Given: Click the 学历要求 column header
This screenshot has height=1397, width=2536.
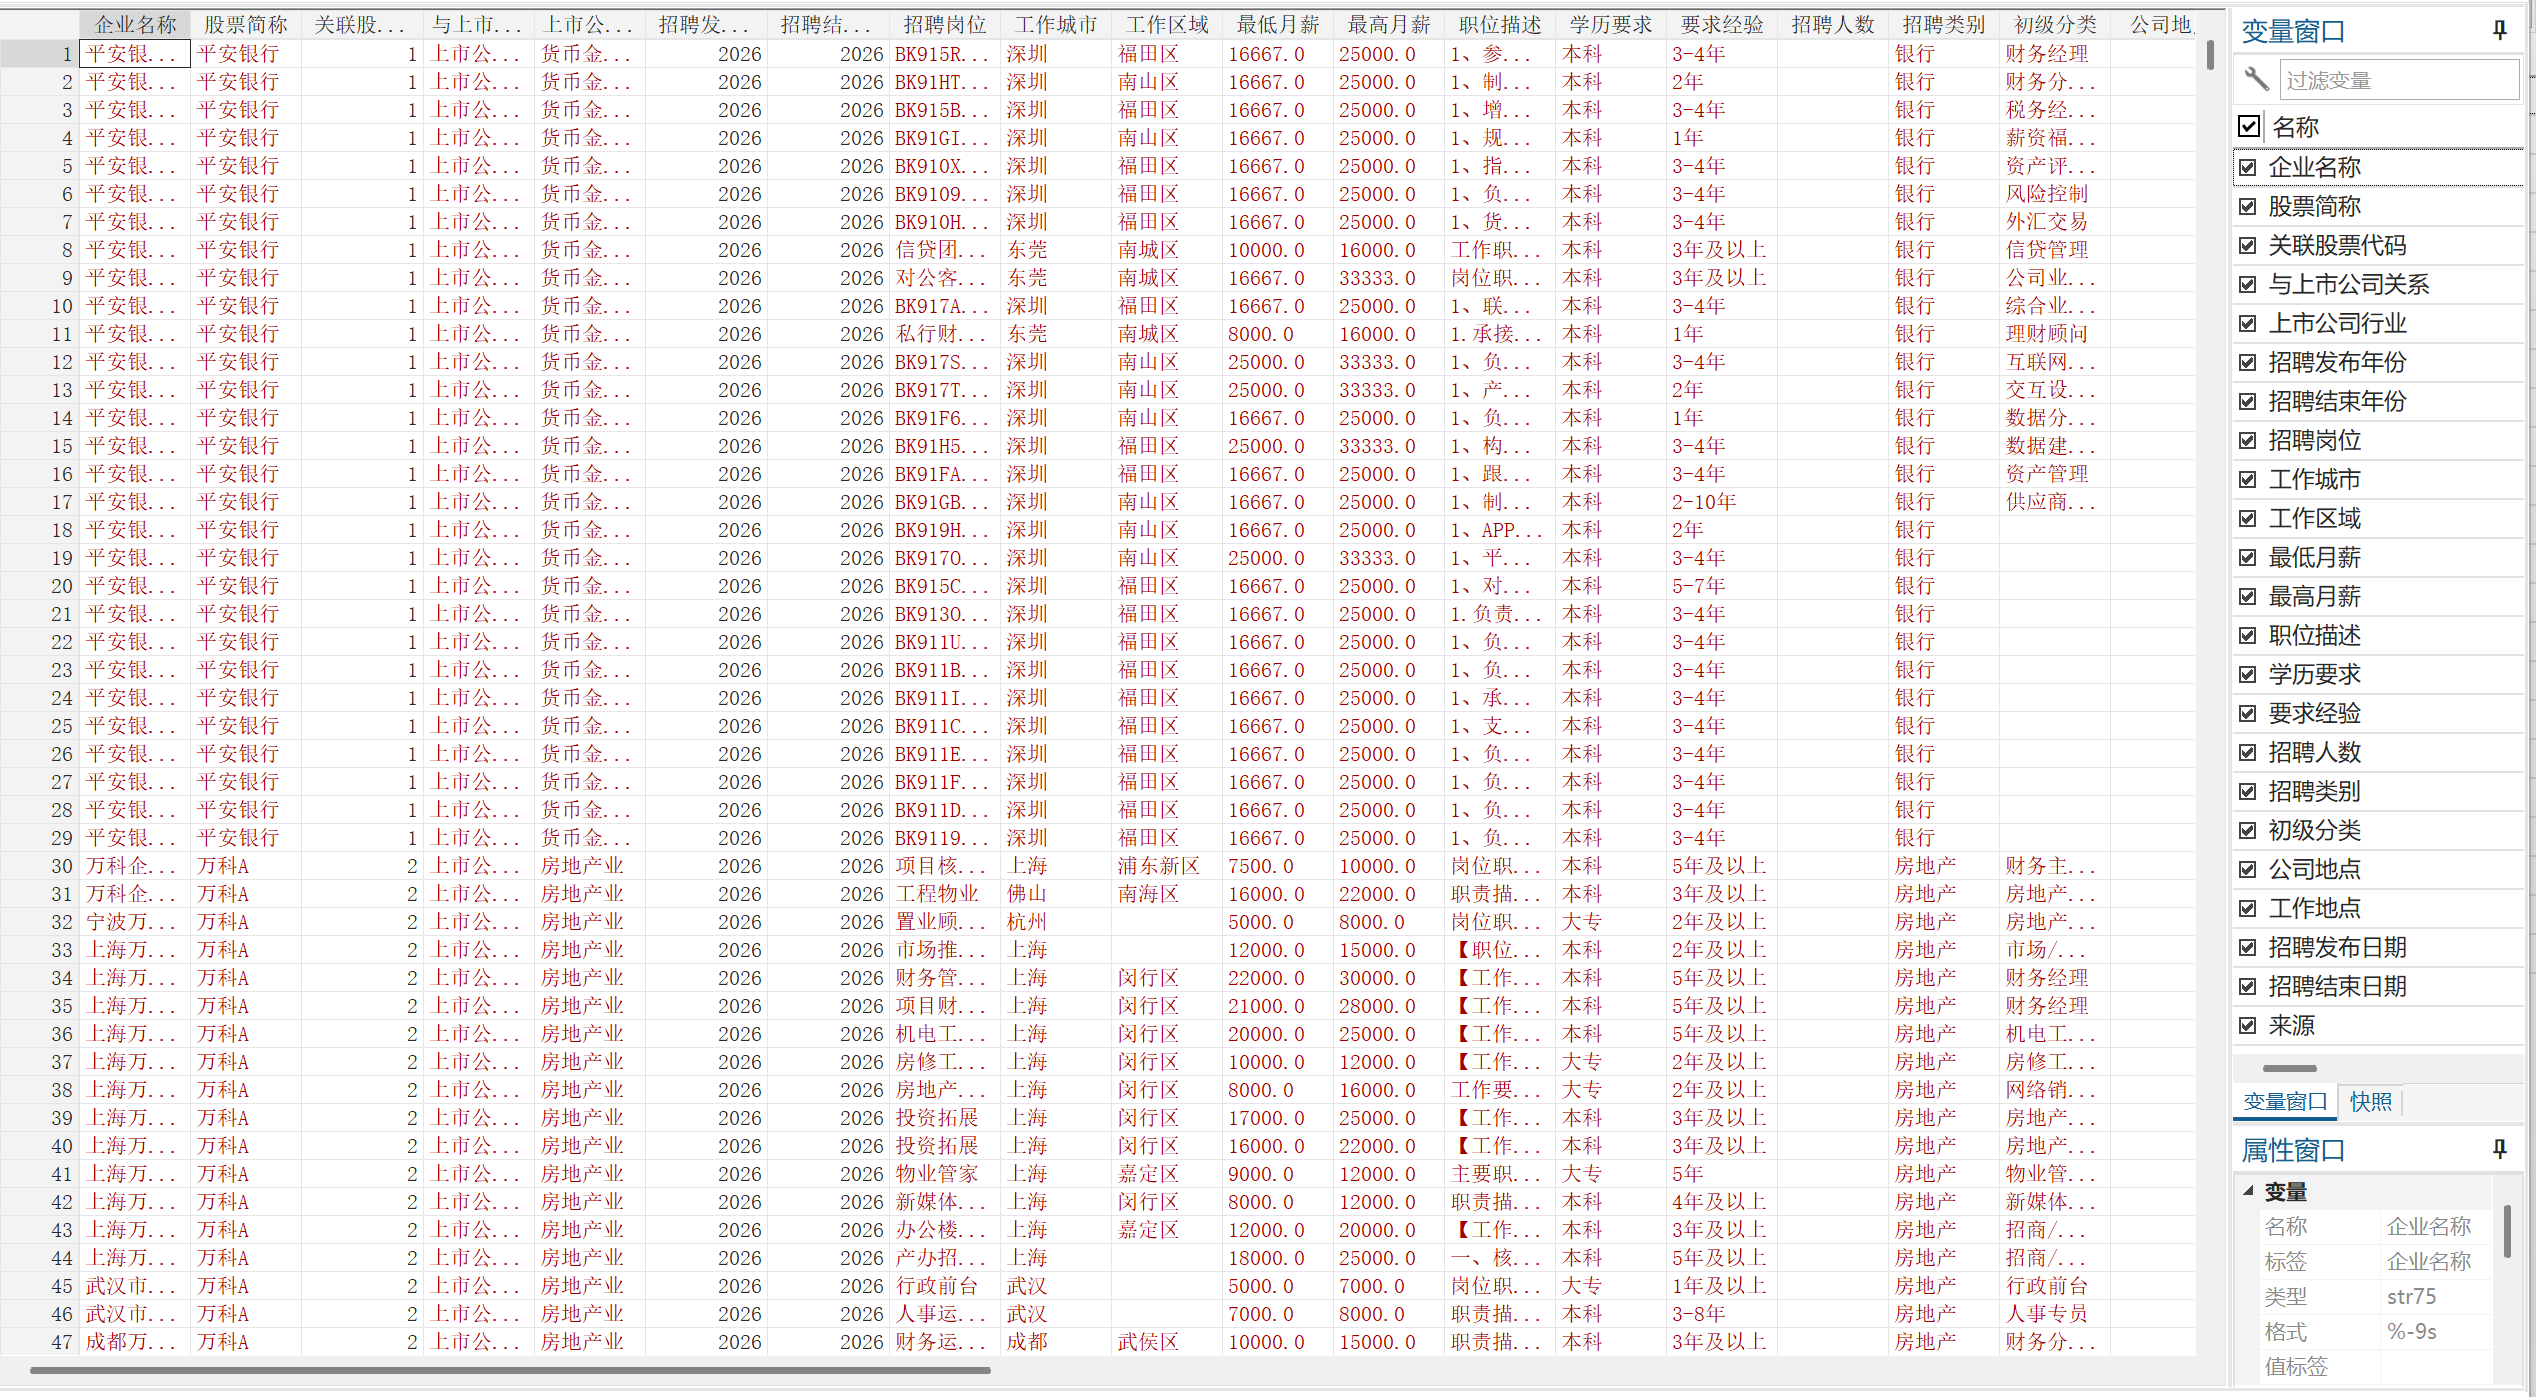Looking at the screenshot, I should 1610,25.
